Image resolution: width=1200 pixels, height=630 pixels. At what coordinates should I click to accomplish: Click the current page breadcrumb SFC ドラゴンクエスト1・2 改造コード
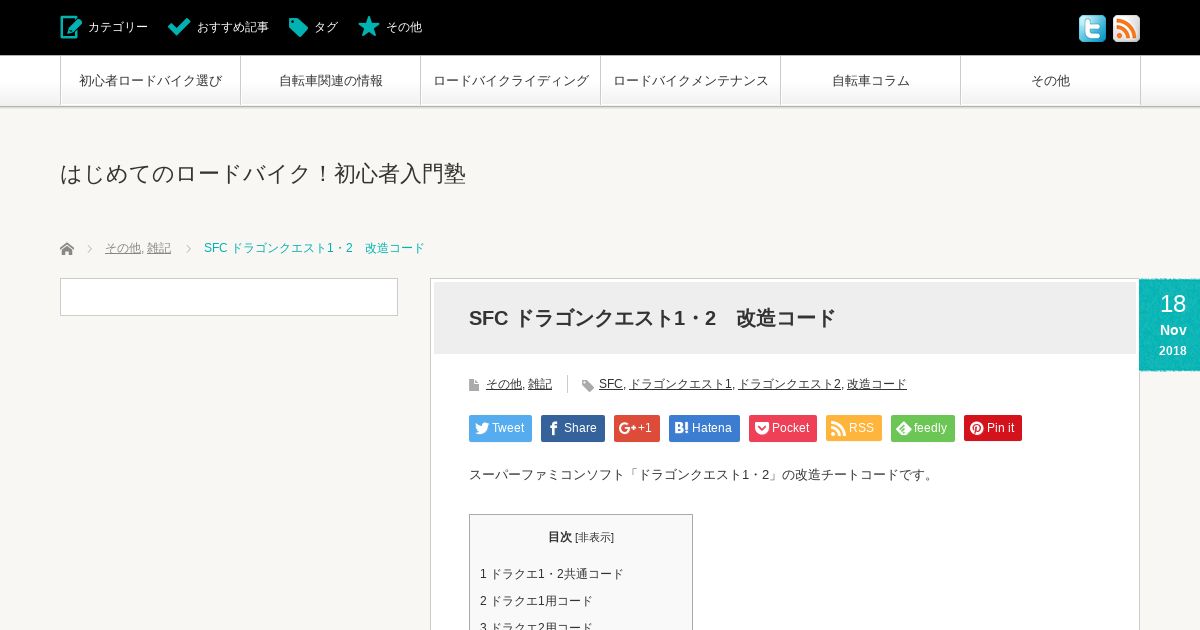(x=314, y=248)
